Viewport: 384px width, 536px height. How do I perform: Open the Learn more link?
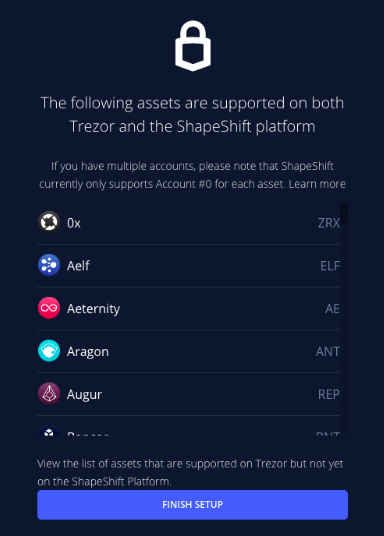click(x=317, y=184)
